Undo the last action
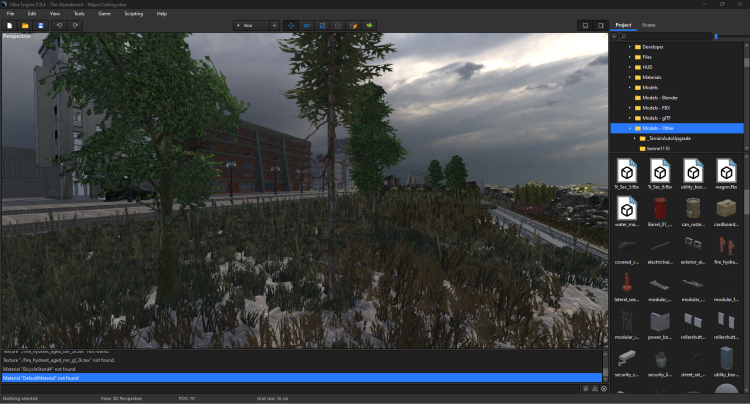This screenshot has width=750, height=404. [x=59, y=25]
